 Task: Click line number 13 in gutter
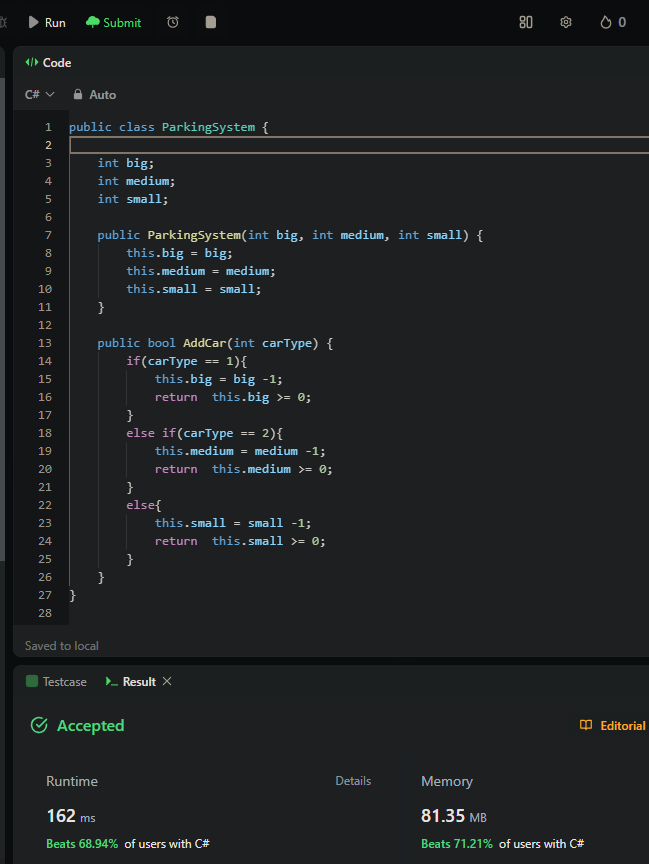click(x=45, y=343)
